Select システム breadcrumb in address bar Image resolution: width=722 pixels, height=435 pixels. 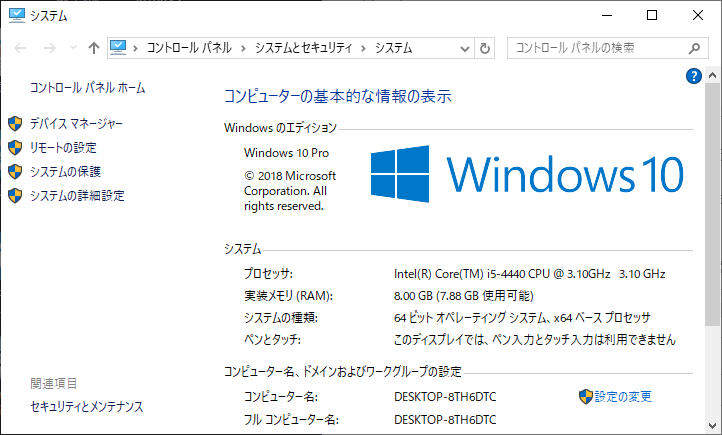click(x=393, y=48)
